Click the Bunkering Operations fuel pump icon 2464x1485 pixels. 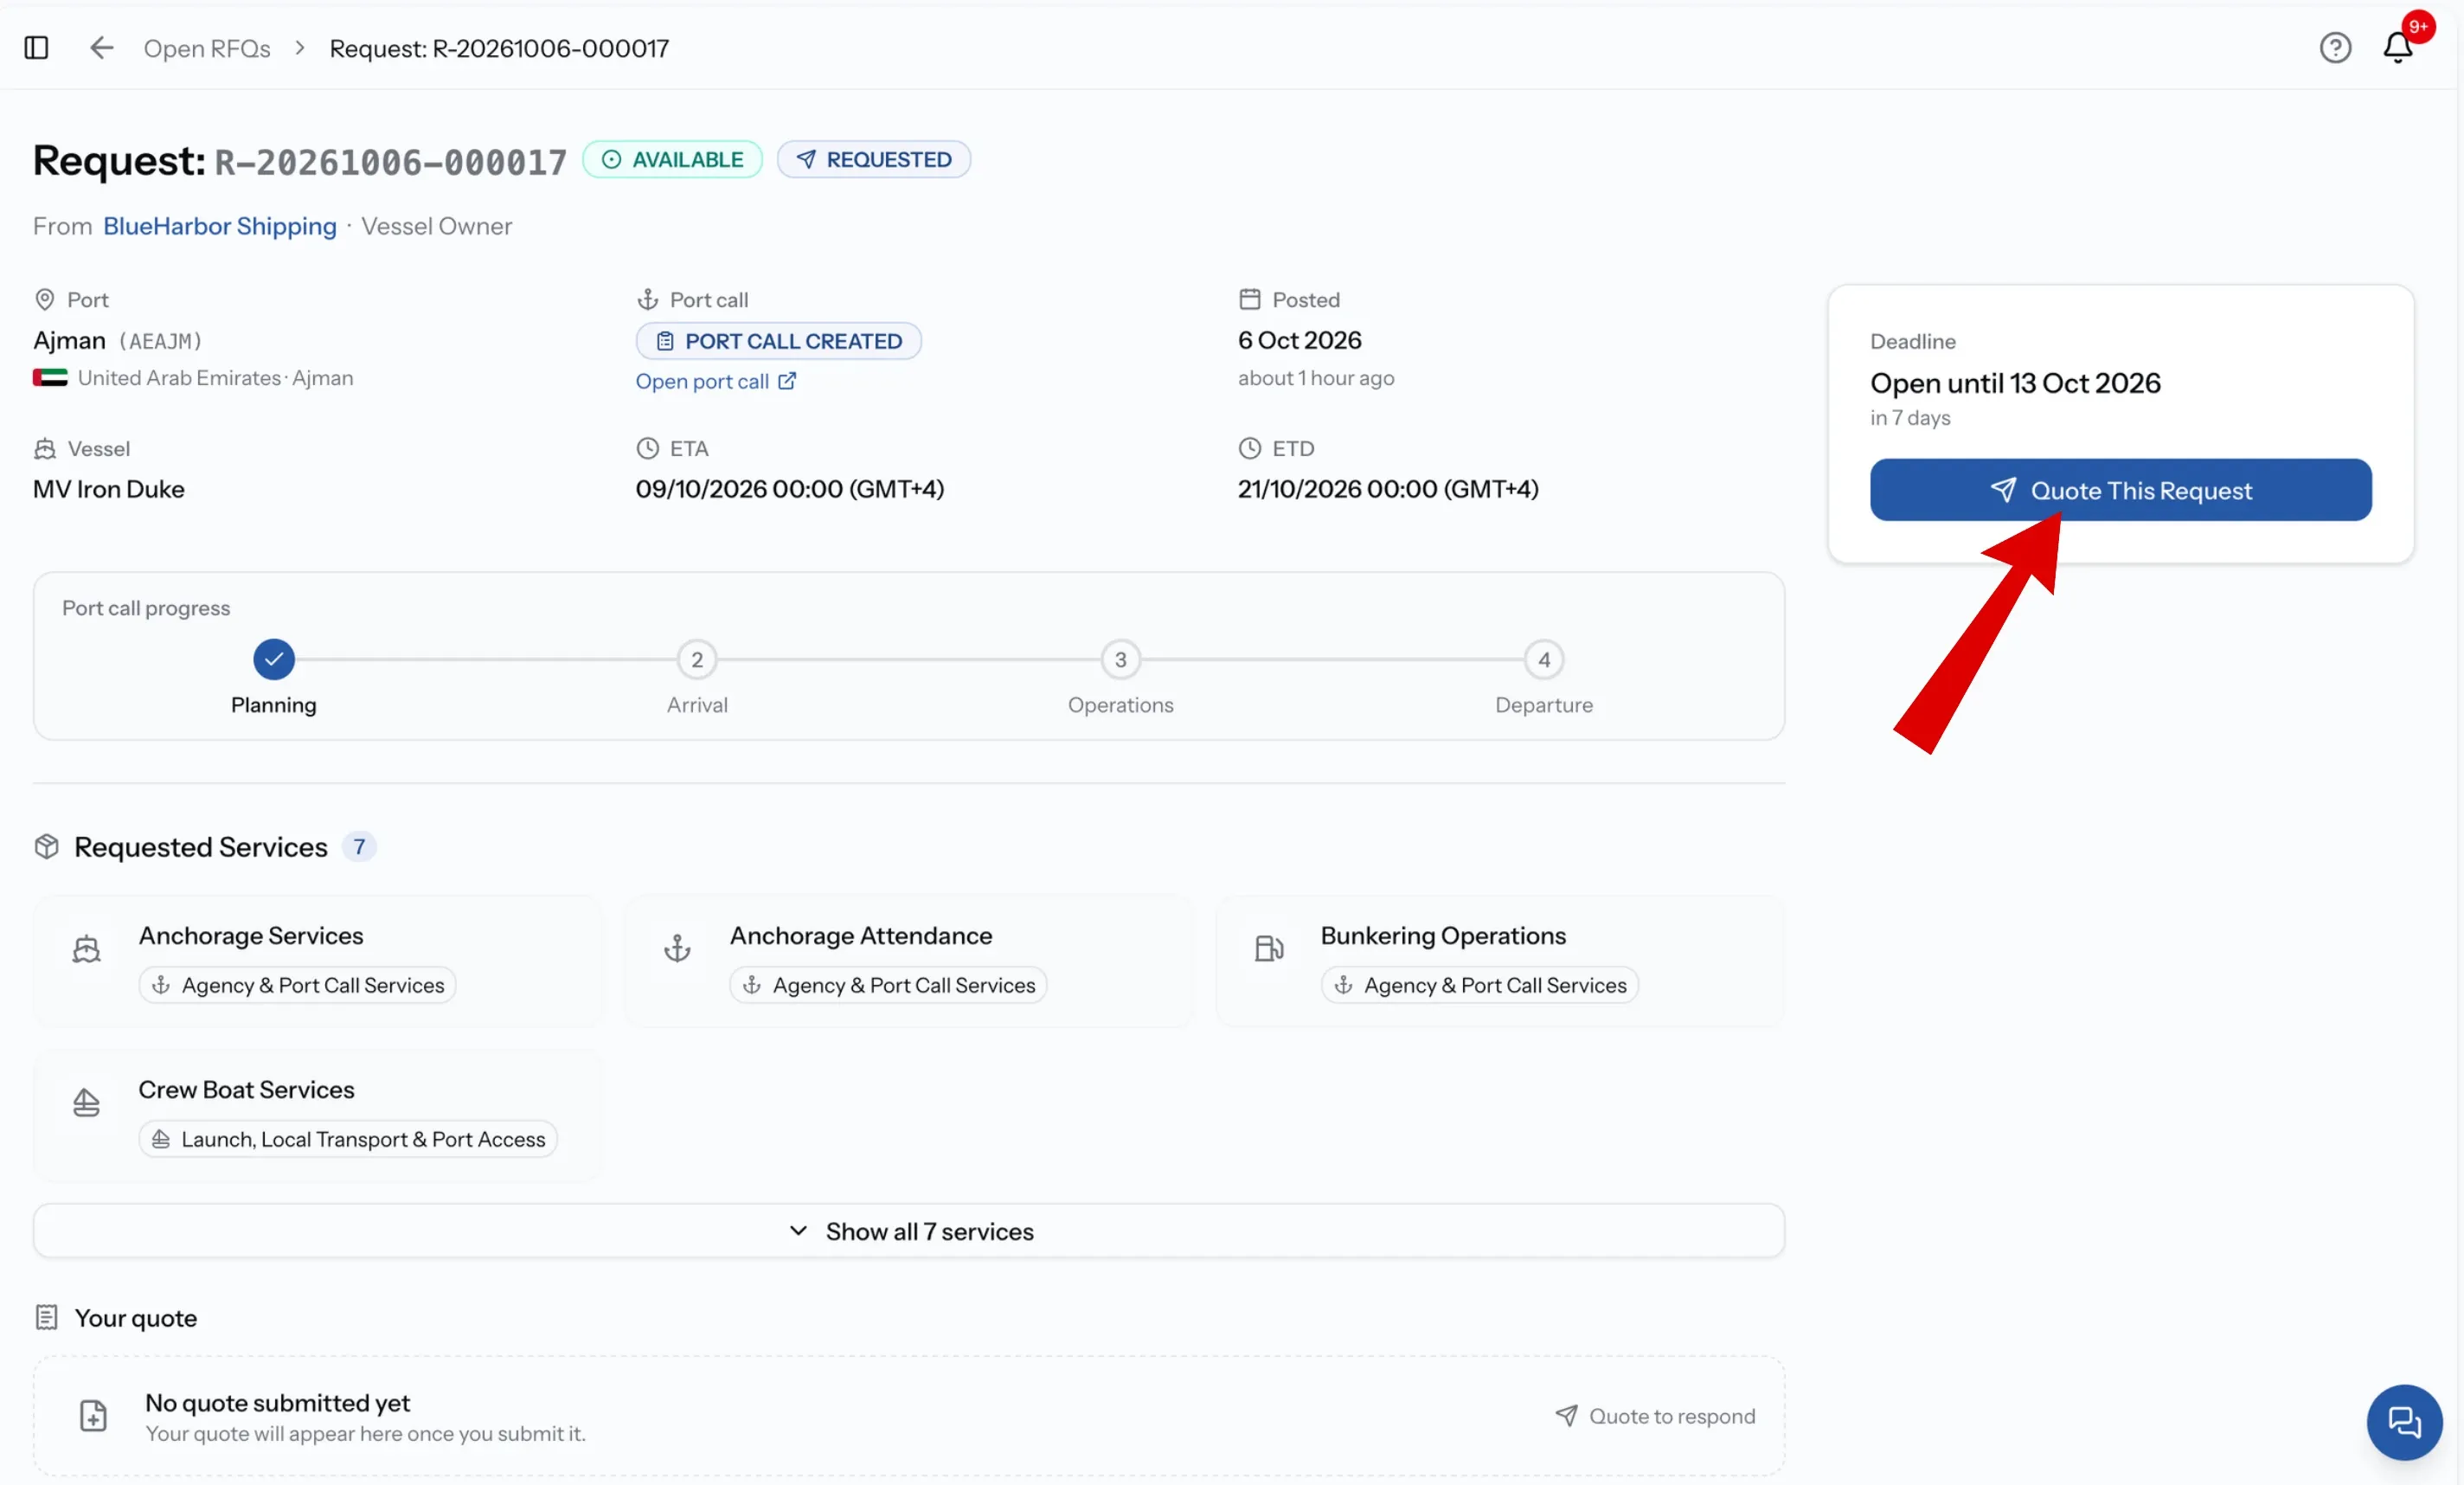[1269, 948]
